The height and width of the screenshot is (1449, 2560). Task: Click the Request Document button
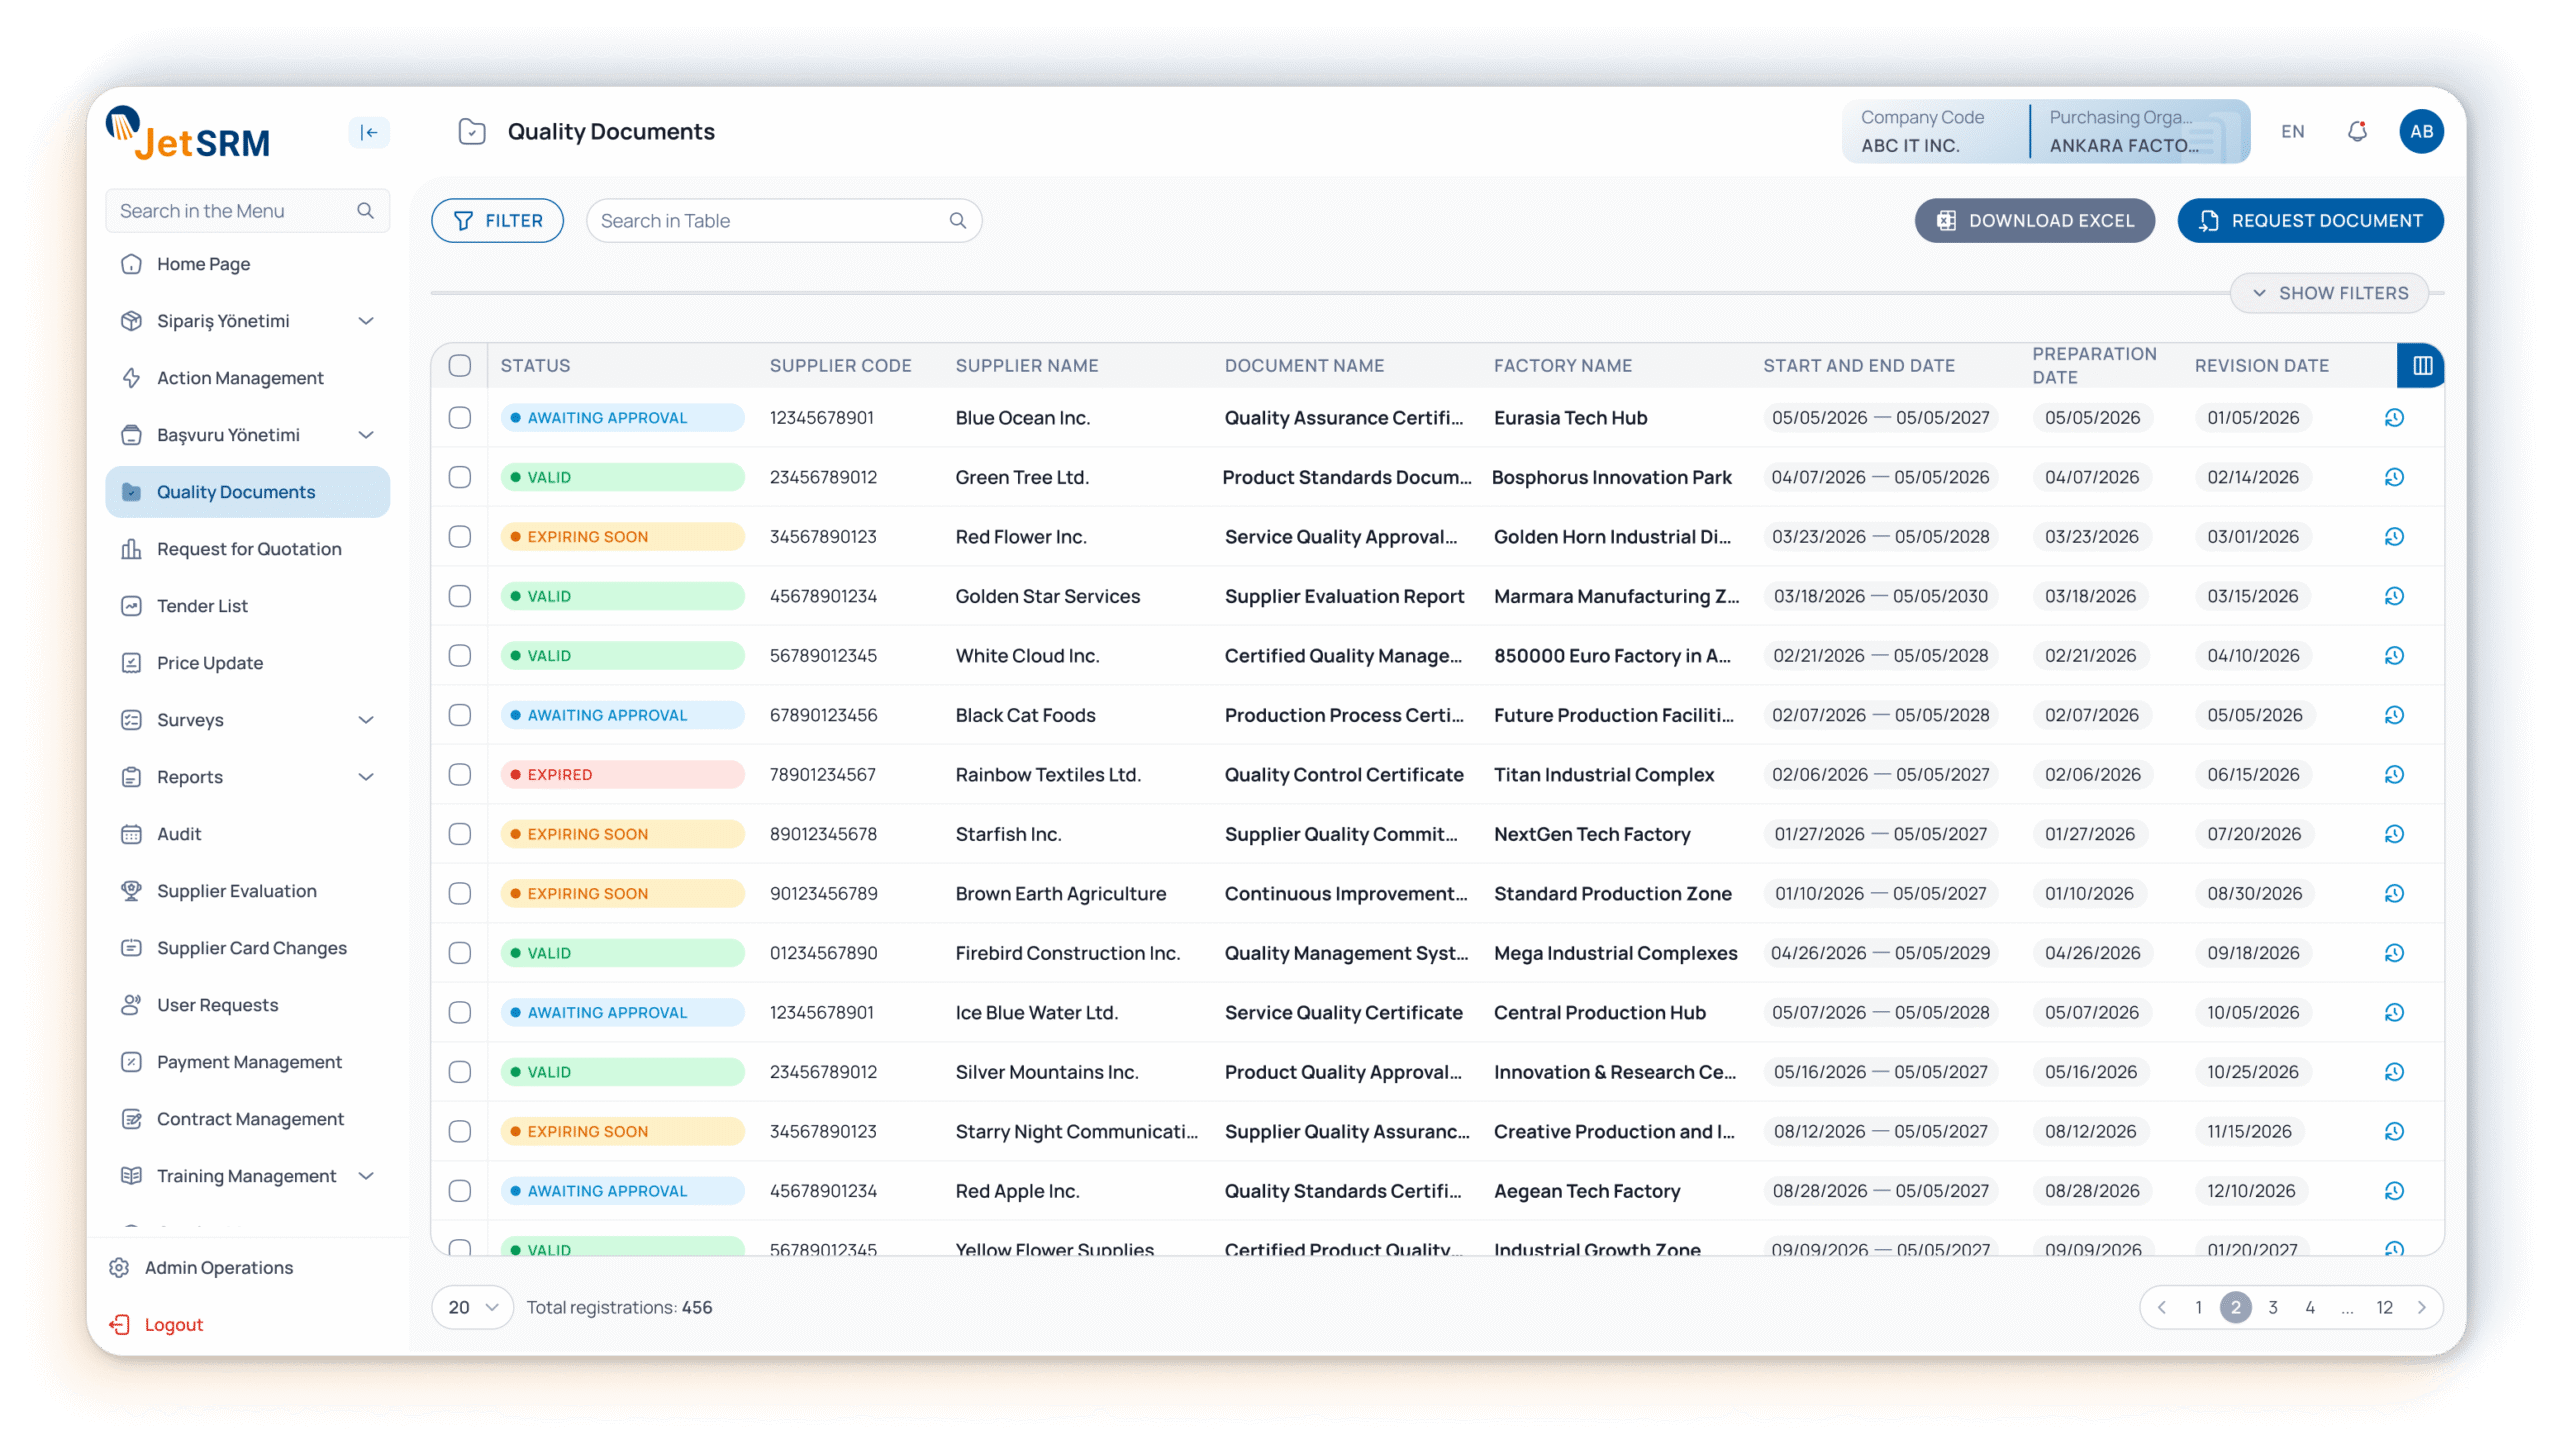tap(2310, 221)
